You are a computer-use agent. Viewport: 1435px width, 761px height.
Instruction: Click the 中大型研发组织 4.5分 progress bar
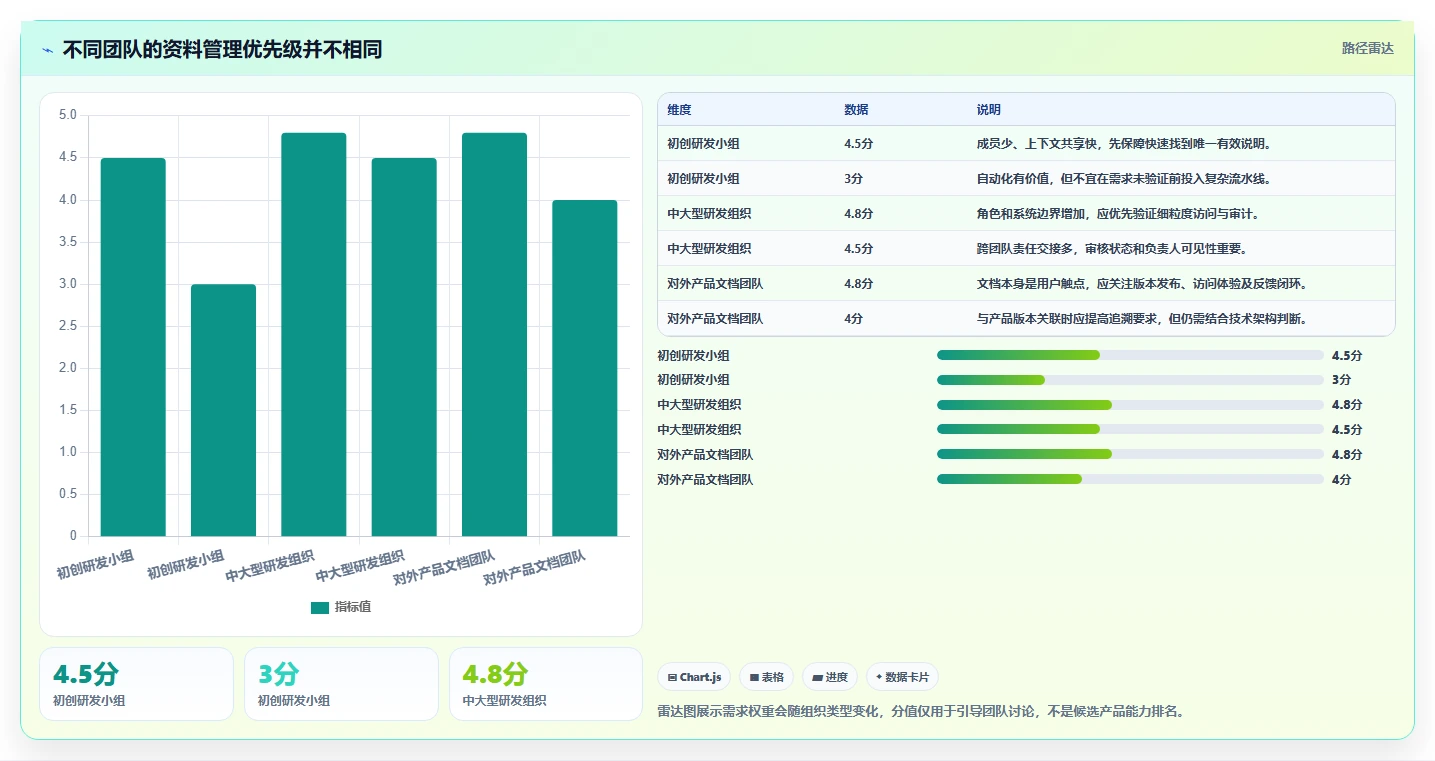[x=1130, y=429]
